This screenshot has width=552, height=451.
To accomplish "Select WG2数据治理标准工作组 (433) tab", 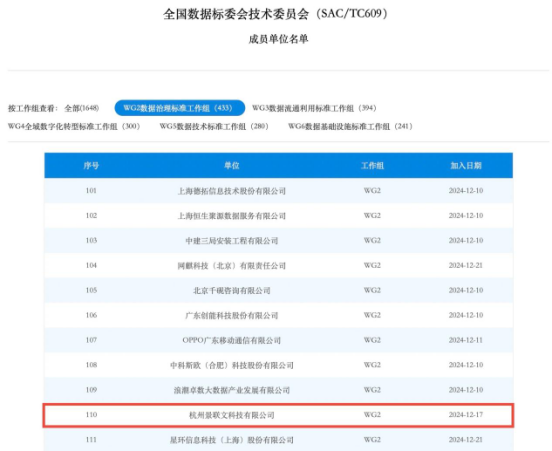I will click(180, 108).
